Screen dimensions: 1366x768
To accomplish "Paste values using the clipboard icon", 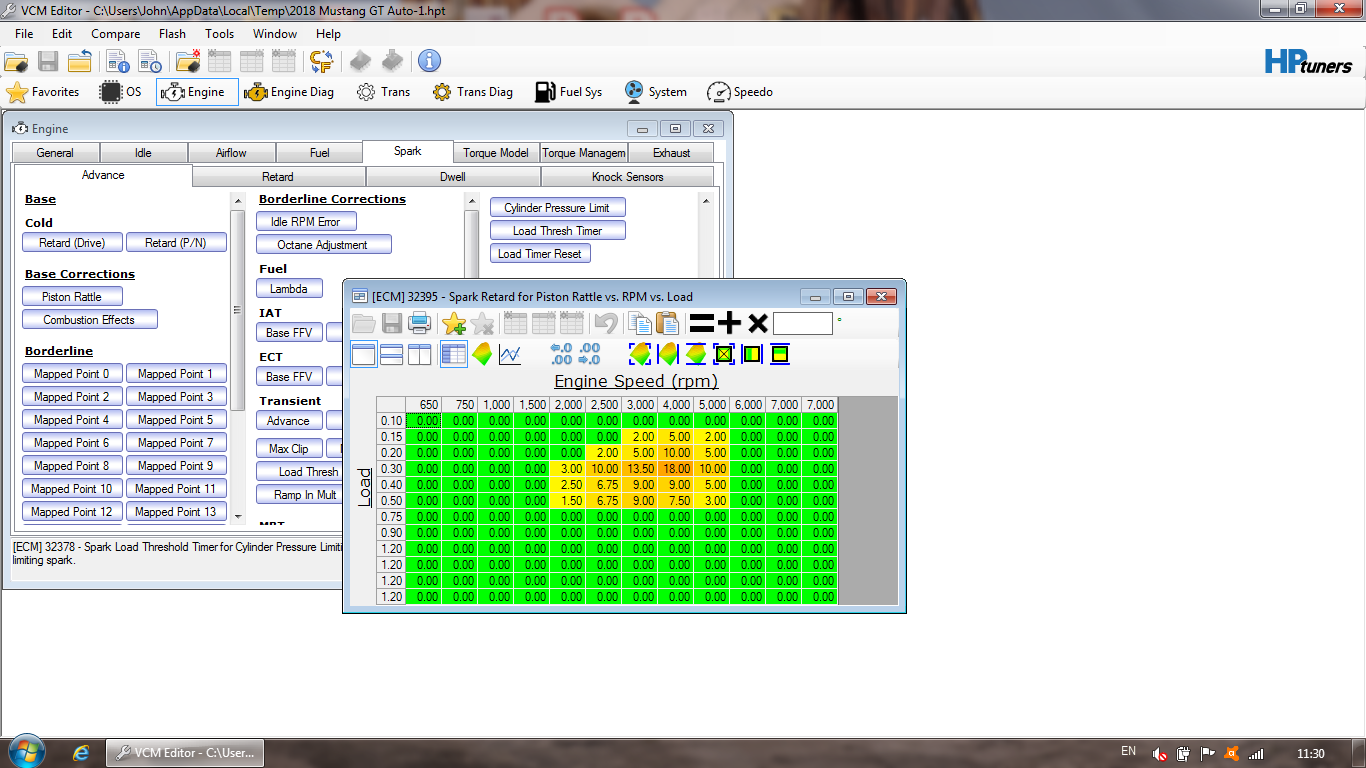I will 667,323.
